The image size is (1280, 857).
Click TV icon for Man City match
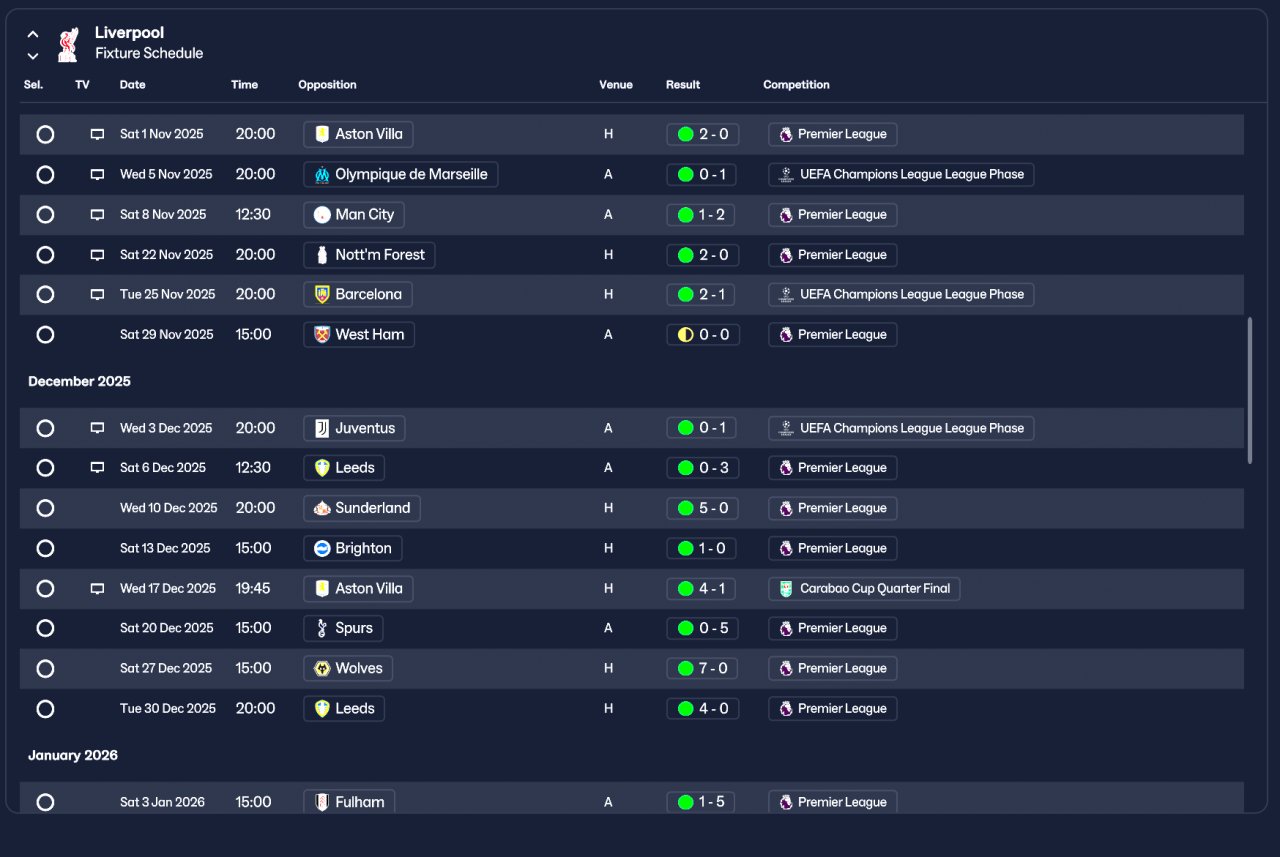tap(97, 214)
